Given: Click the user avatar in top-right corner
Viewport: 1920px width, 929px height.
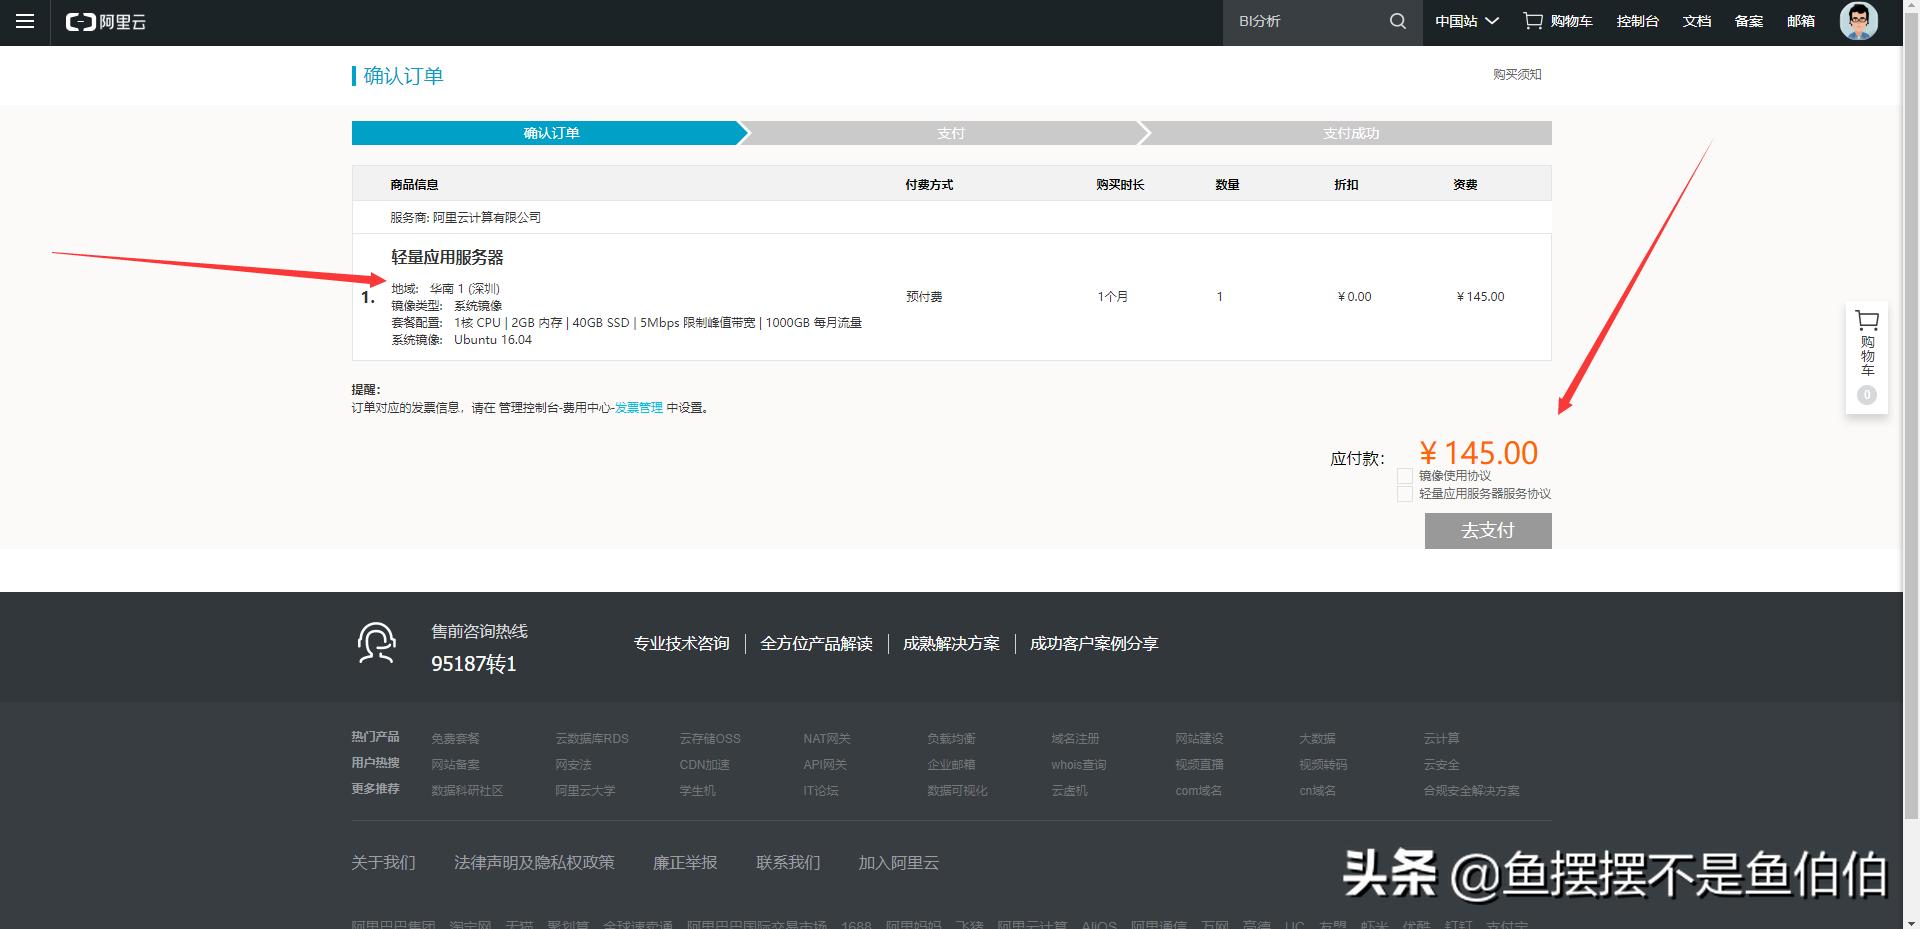Looking at the screenshot, I should 1857,20.
